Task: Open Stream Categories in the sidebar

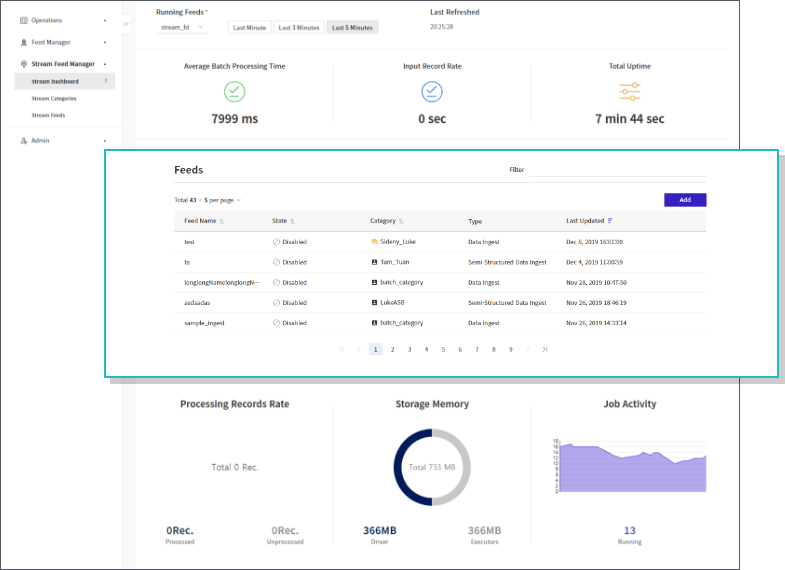Action: [54, 98]
